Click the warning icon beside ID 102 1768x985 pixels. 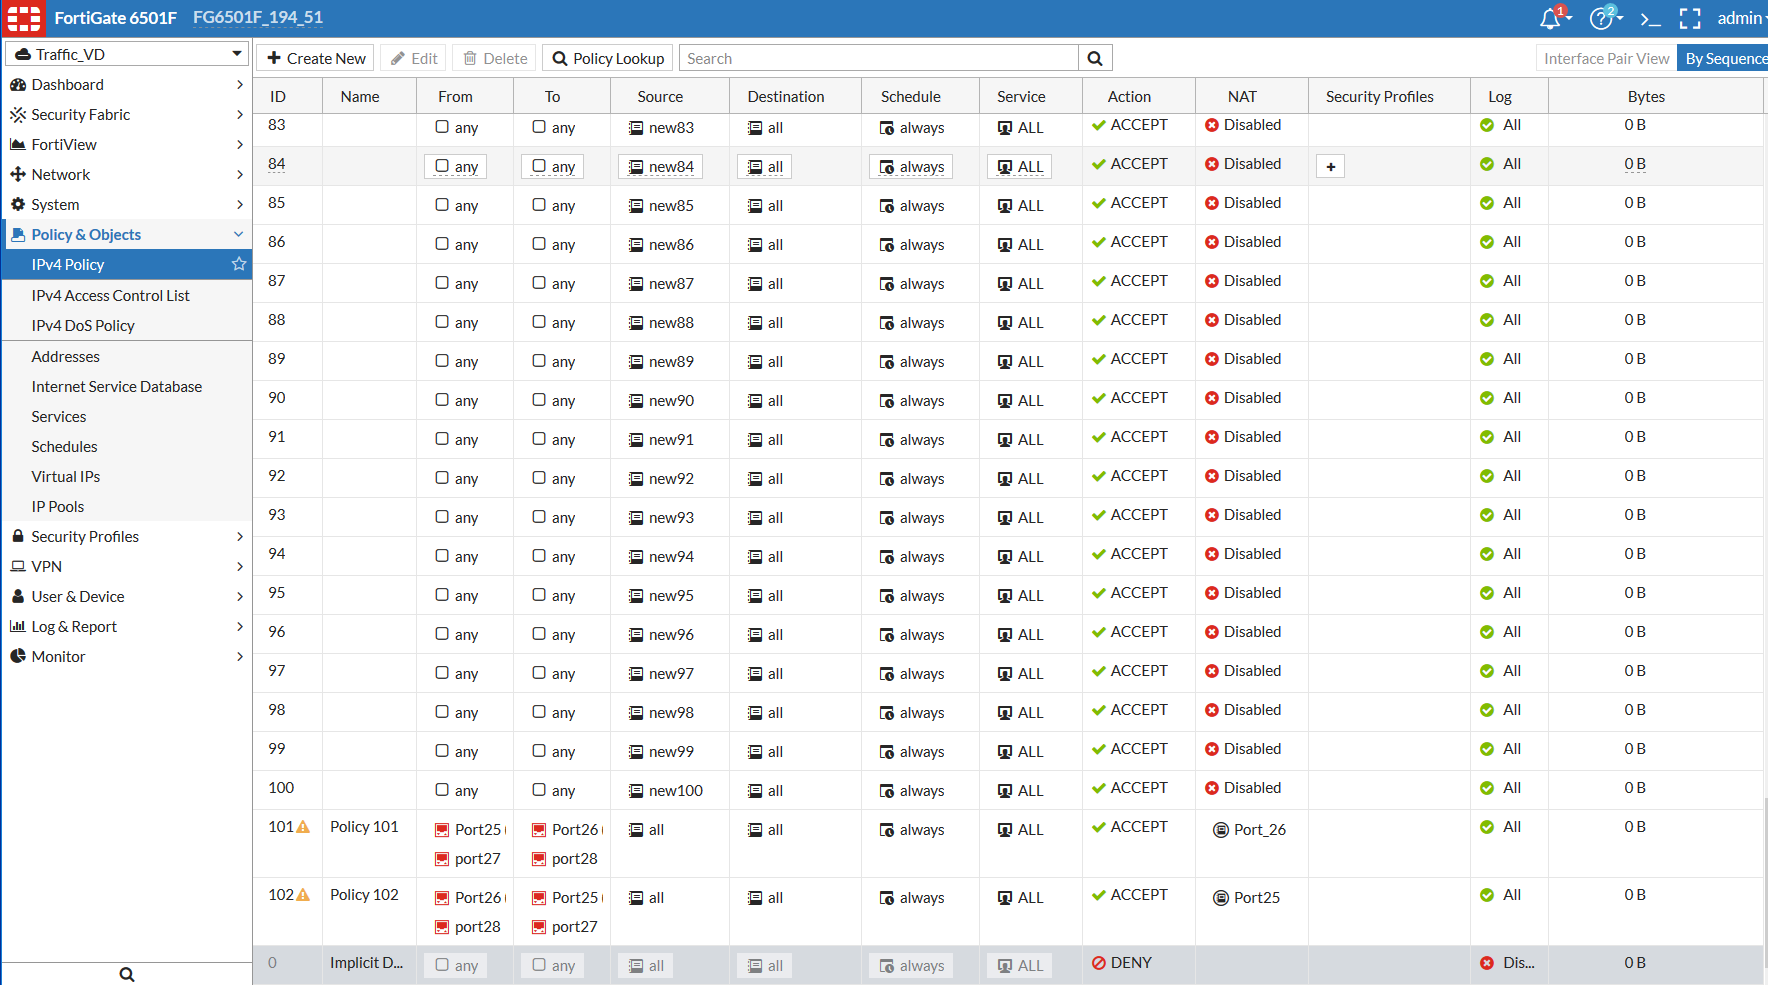[x=304, y=895]
